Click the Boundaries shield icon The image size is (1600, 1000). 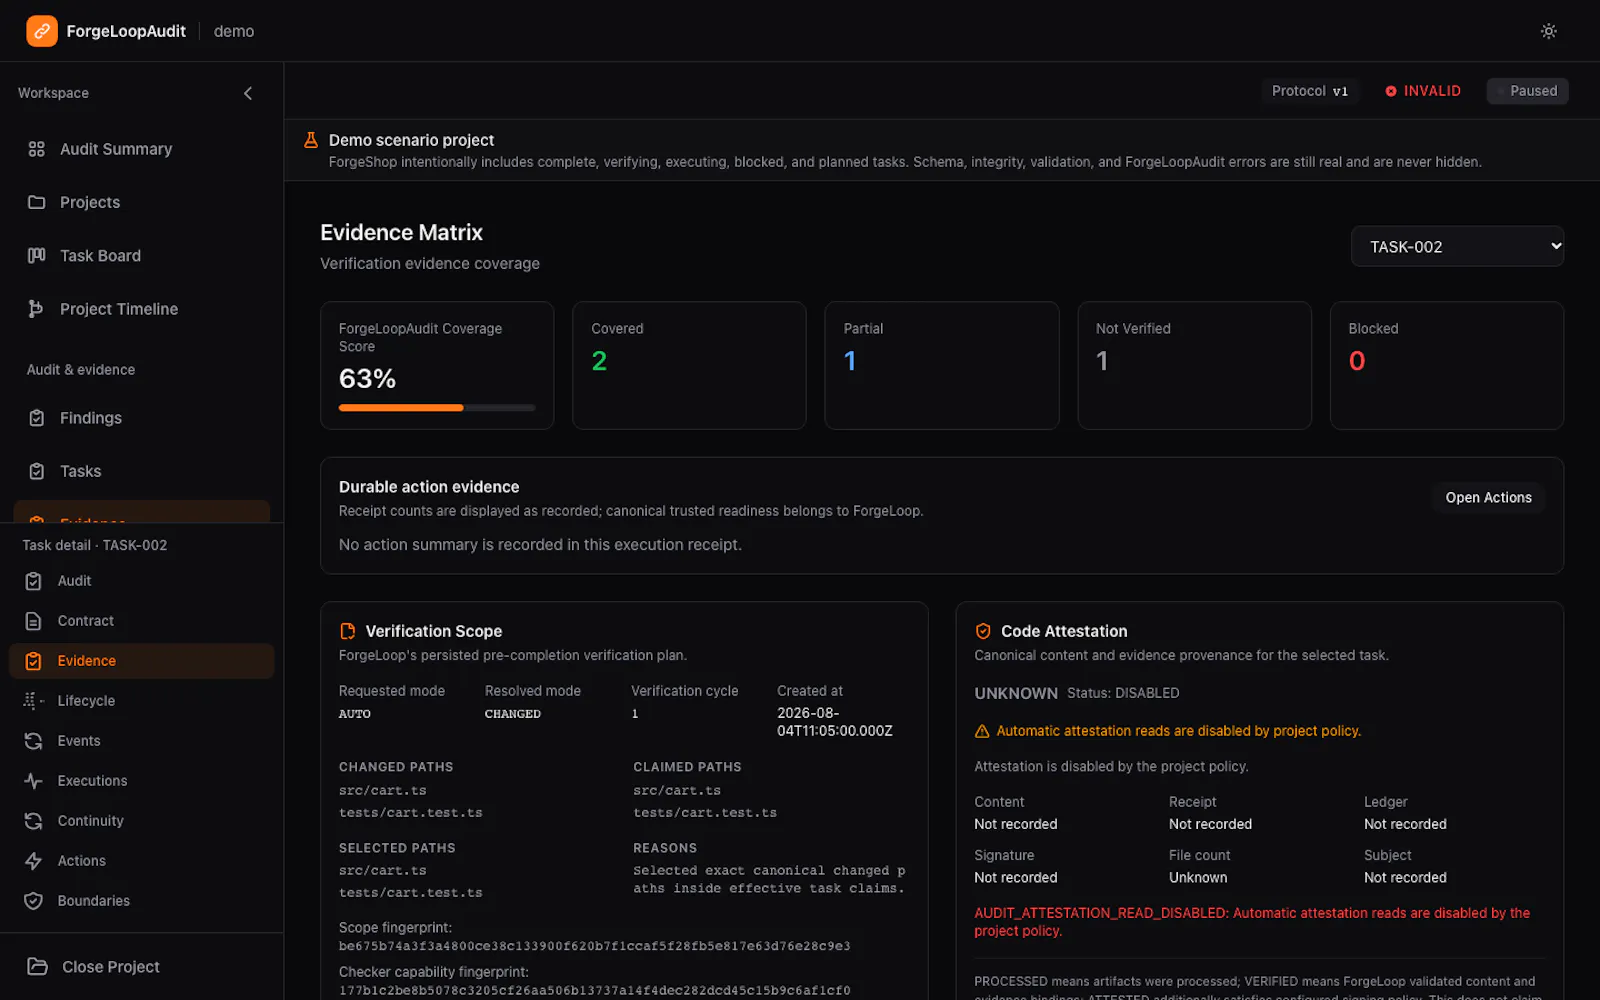[34, 901]
